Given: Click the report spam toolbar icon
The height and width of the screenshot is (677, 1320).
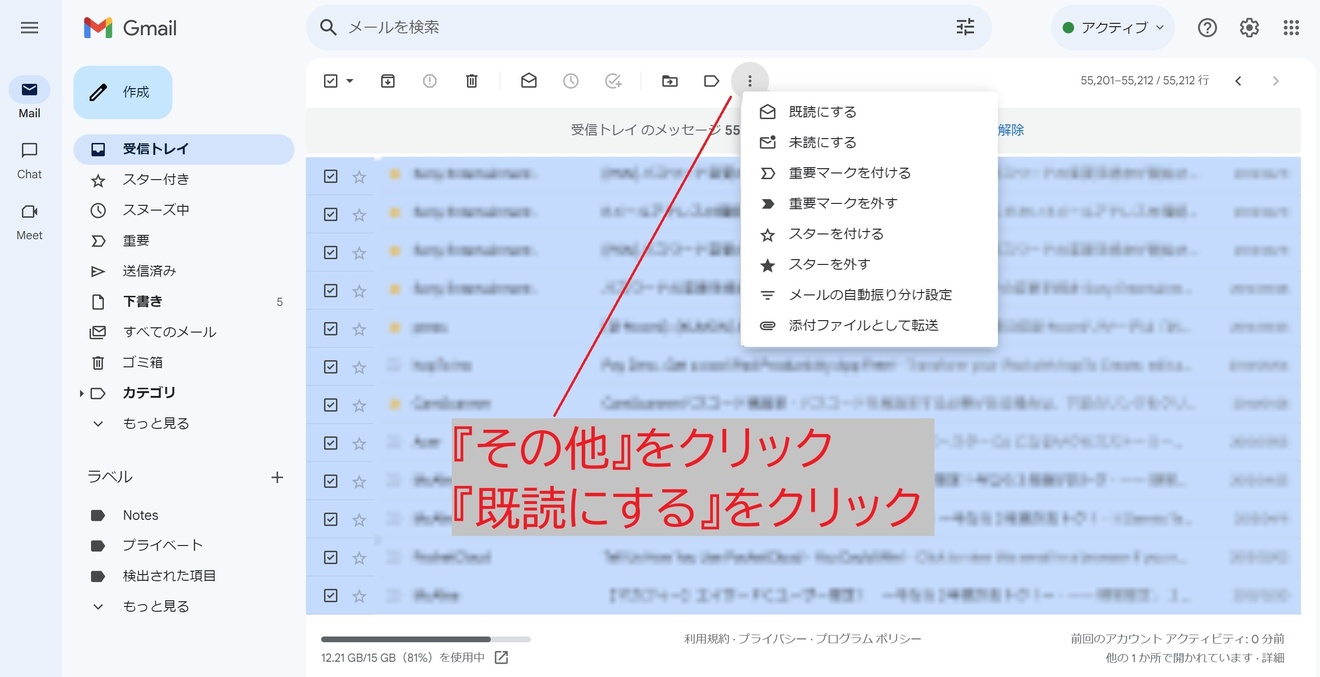Looking at the screenshot, I should click(430, 81).
